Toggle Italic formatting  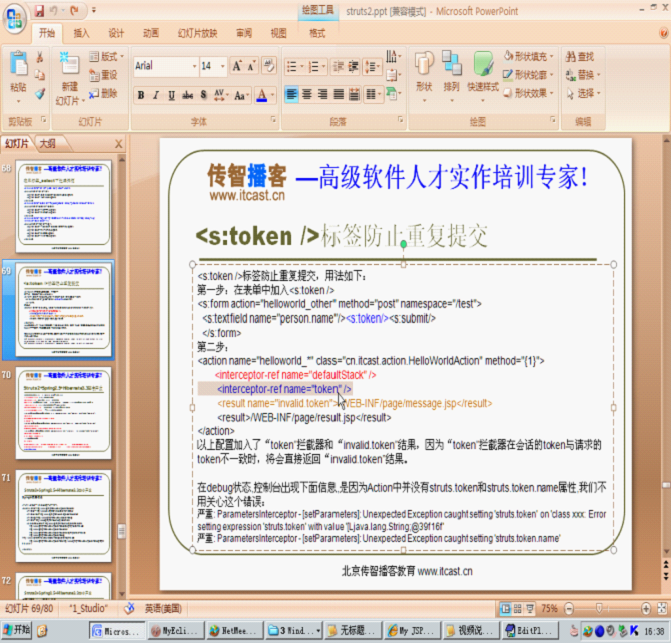click(x=156, y=95)
